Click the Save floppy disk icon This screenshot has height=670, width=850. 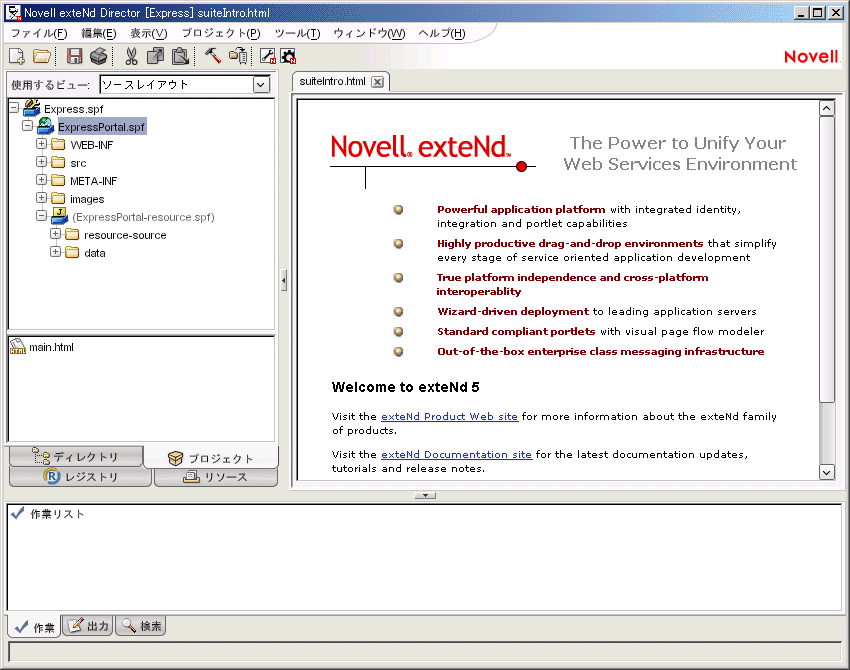(x=74, y=56)
